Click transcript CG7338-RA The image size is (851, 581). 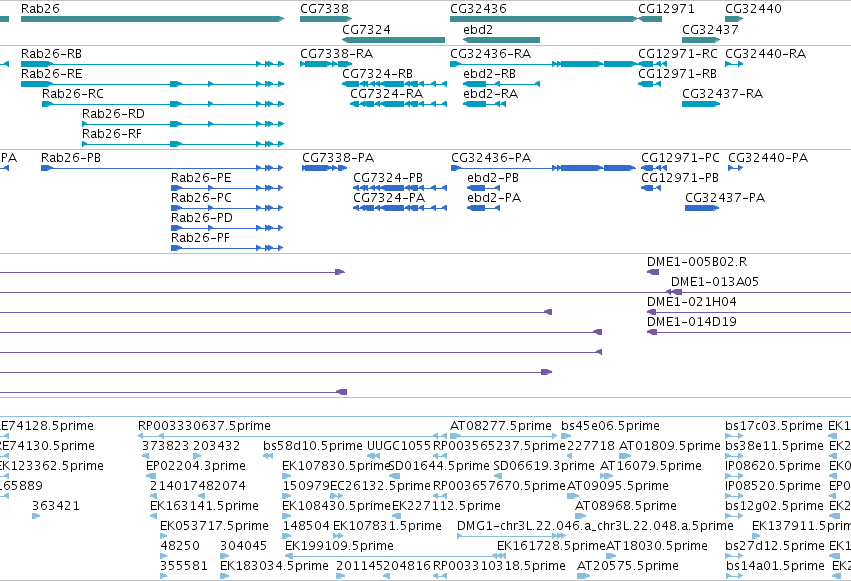[x=326, y=64]
